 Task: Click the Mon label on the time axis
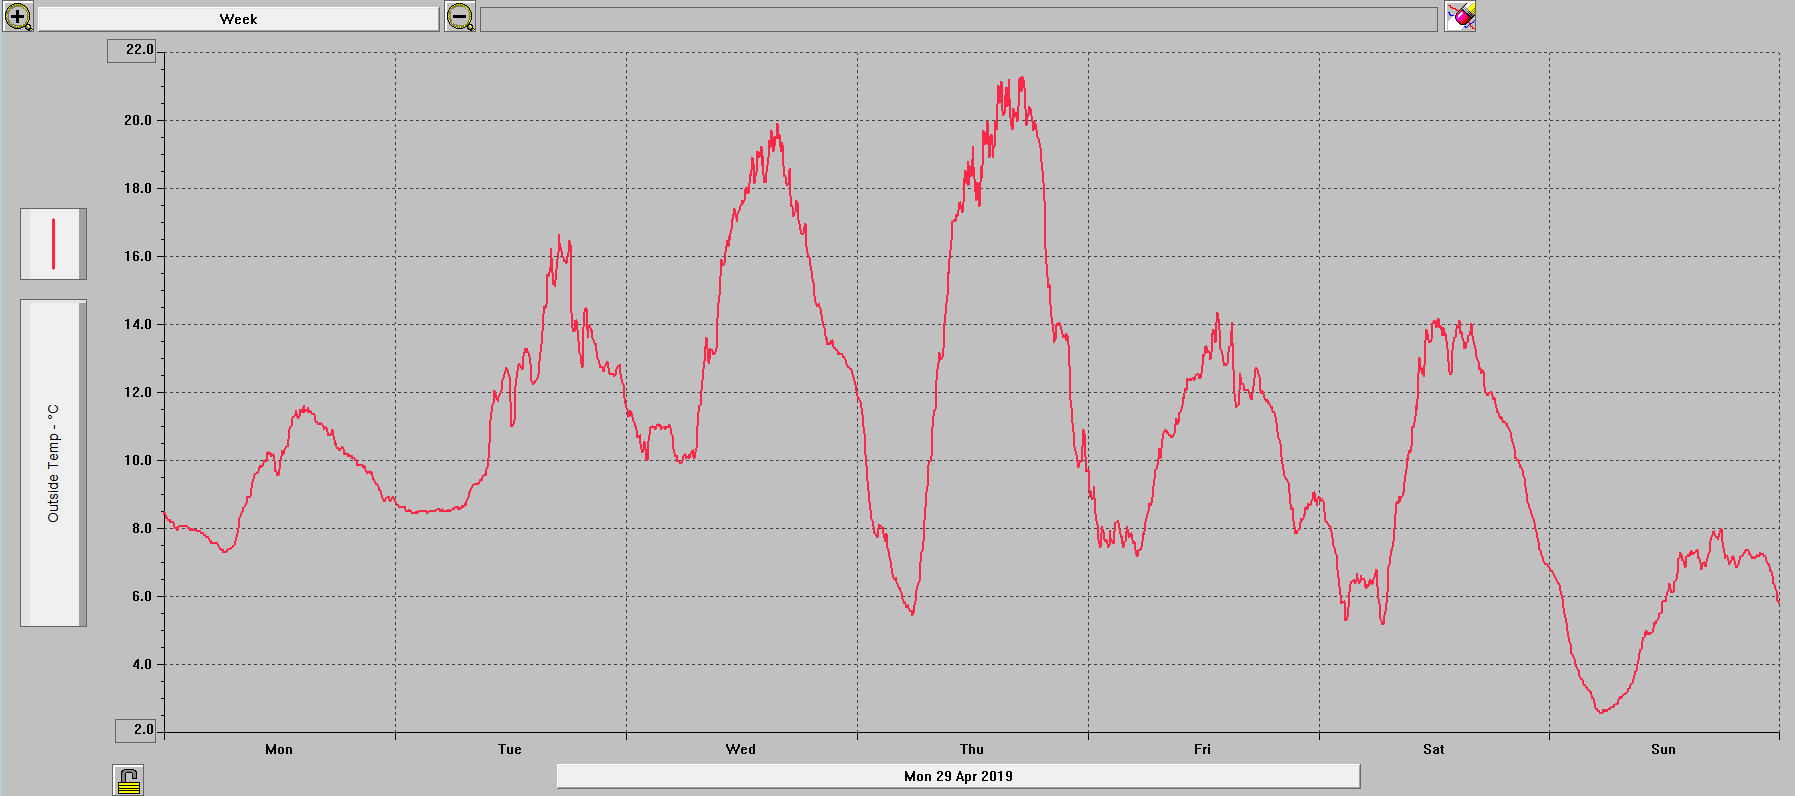(279, 749)
